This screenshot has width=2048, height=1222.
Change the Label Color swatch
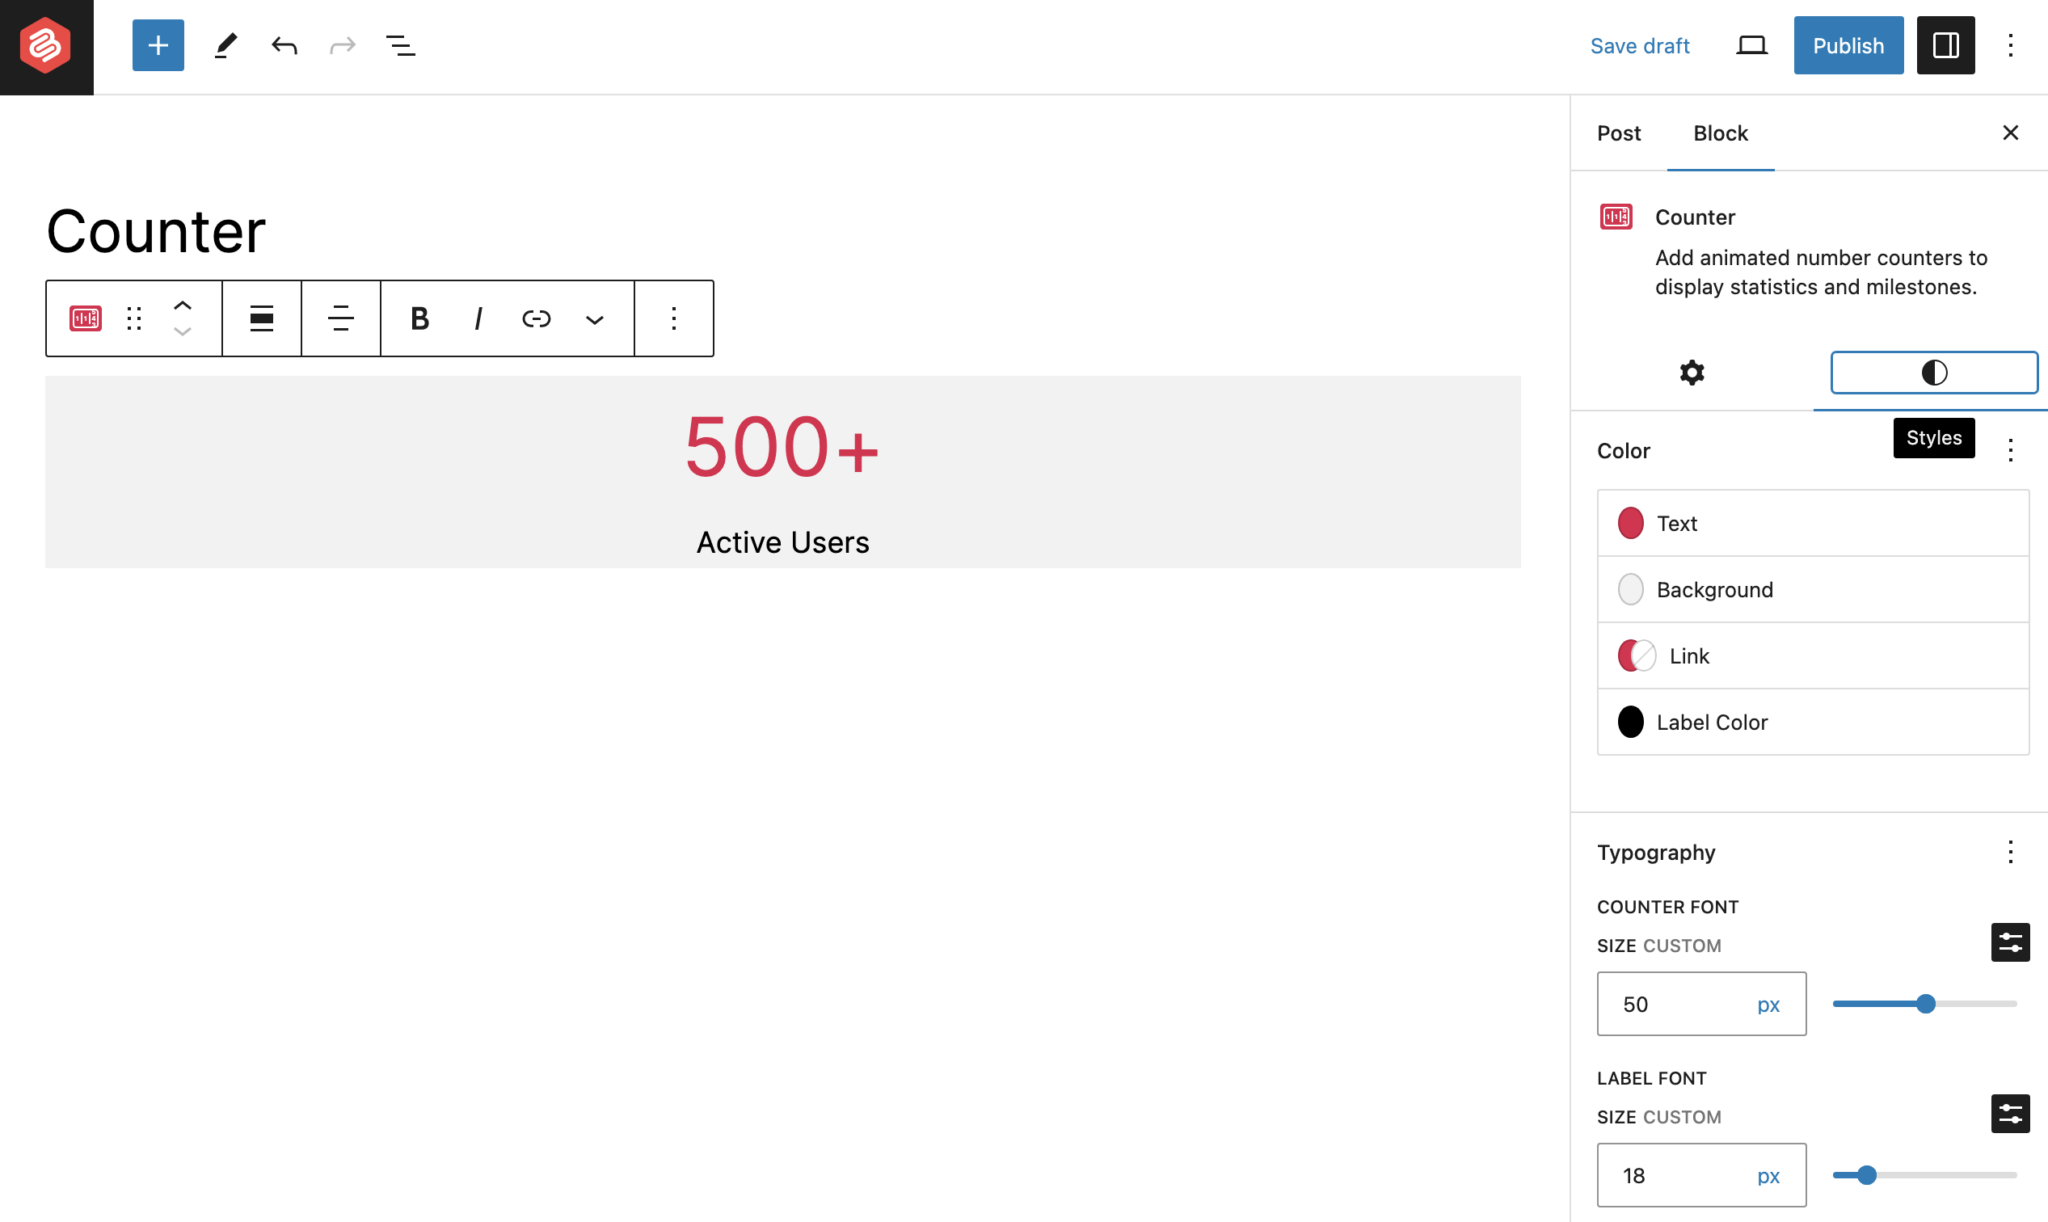[x=1630, y=721]
